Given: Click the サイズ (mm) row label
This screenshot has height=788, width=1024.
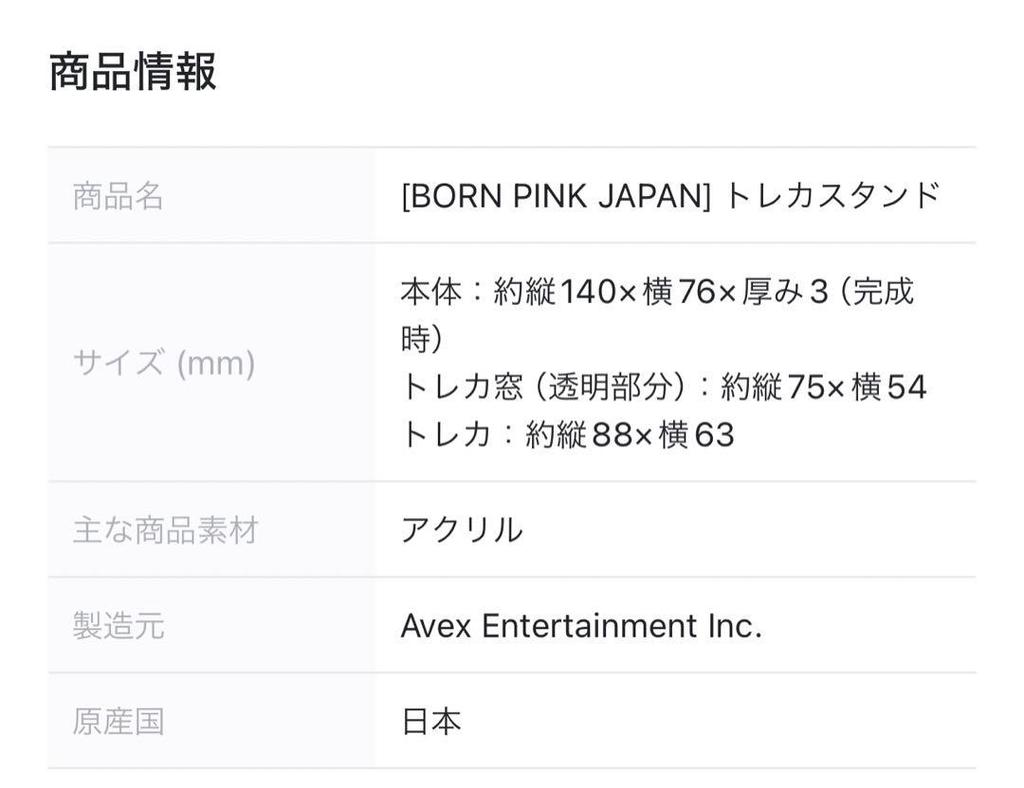Looking at the screenshot, I should point(164,363).
